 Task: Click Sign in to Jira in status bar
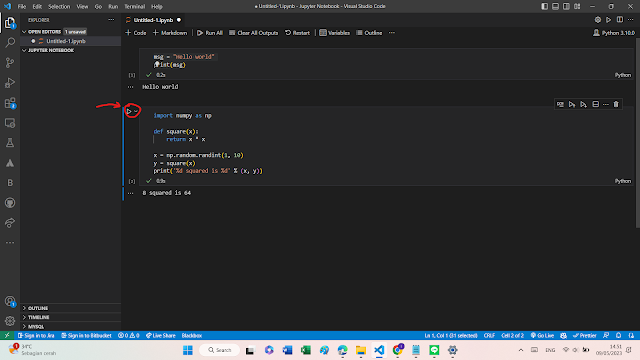[36, 336]
